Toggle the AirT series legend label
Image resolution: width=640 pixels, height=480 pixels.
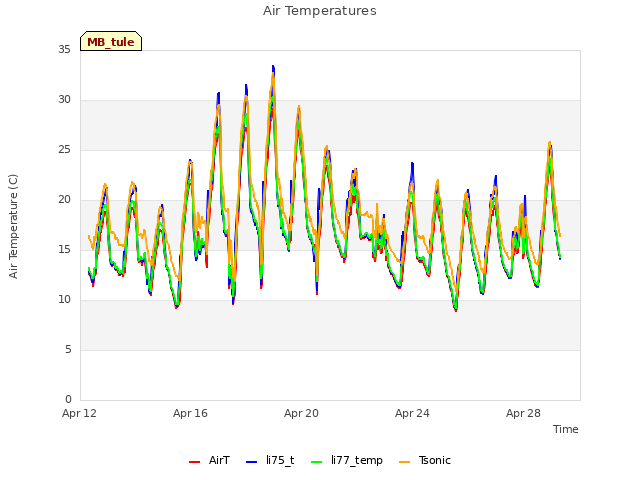click(x=219, y=460)
